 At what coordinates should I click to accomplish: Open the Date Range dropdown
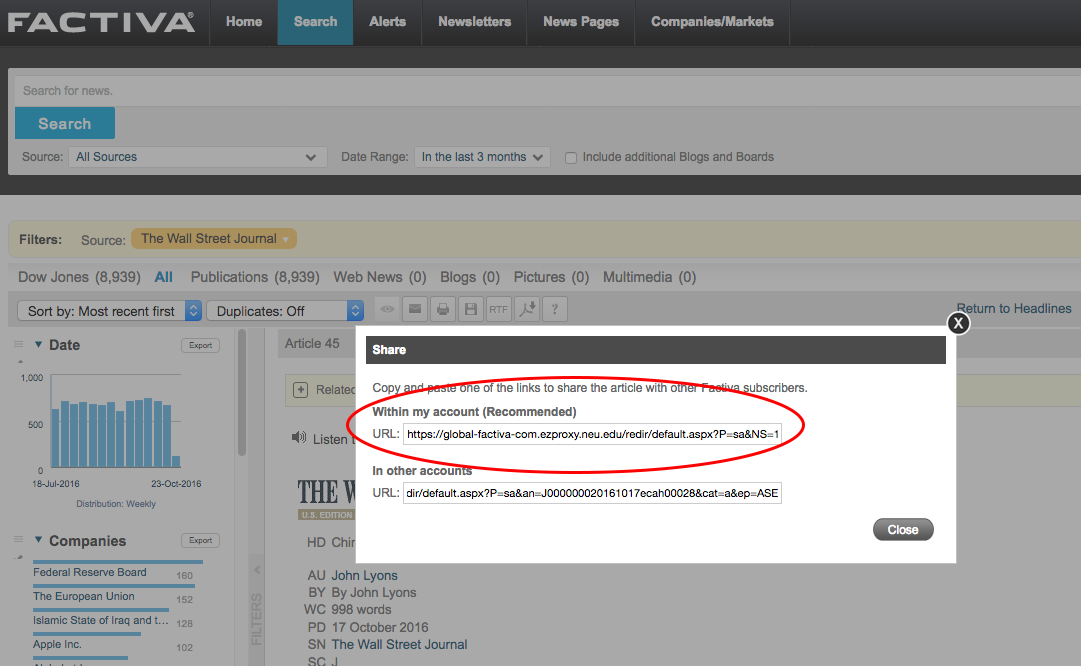click(482, 157)
